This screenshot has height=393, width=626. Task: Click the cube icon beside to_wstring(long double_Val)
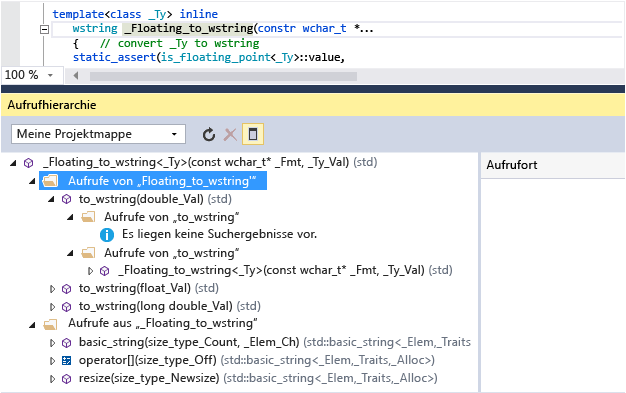pos(67,307)
